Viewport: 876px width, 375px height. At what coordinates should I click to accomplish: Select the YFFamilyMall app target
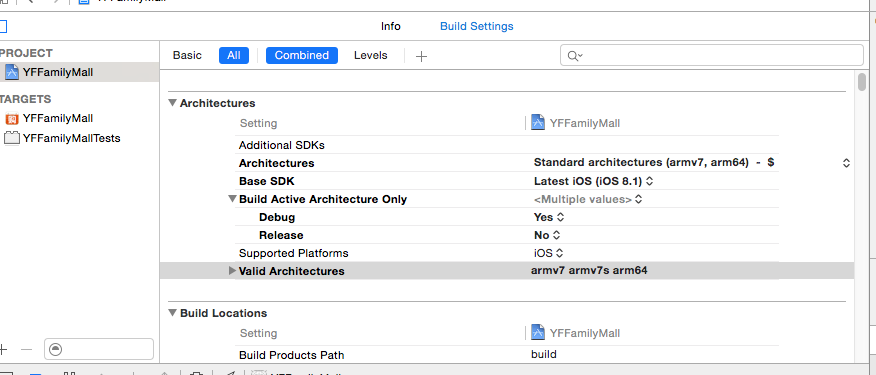pos(58,118)
